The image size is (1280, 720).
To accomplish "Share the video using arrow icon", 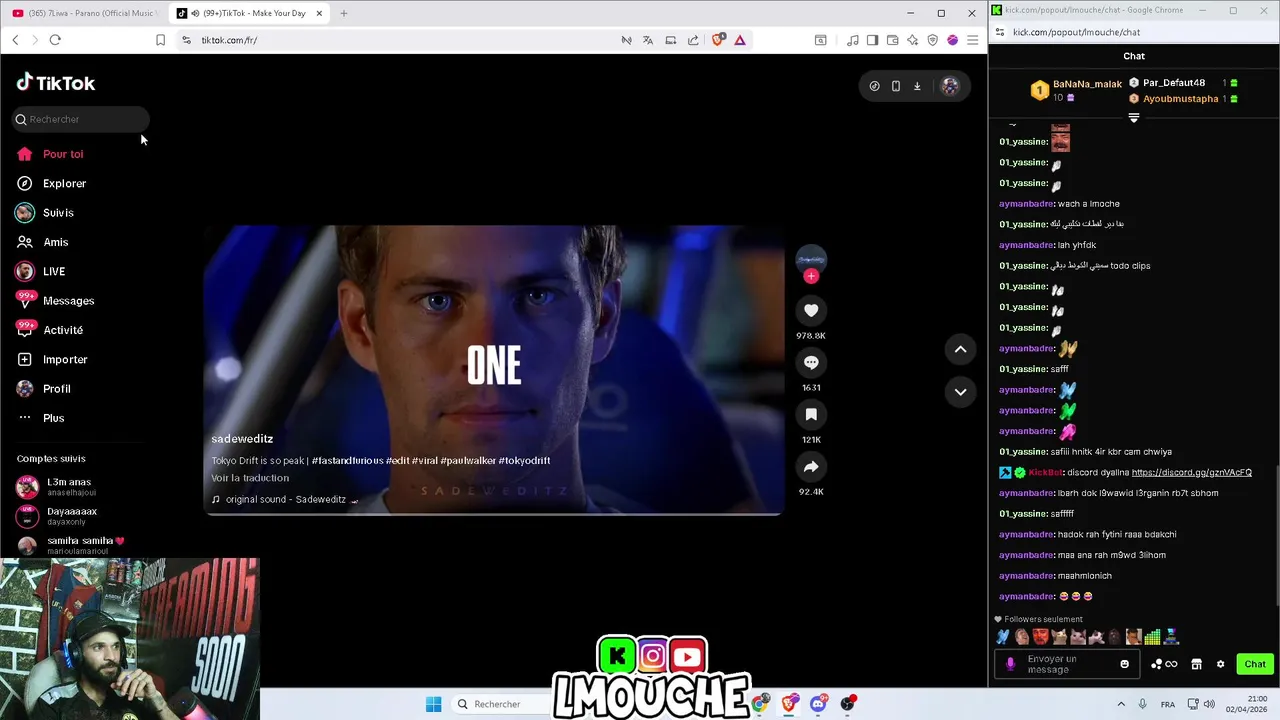I will coord(811,466).
